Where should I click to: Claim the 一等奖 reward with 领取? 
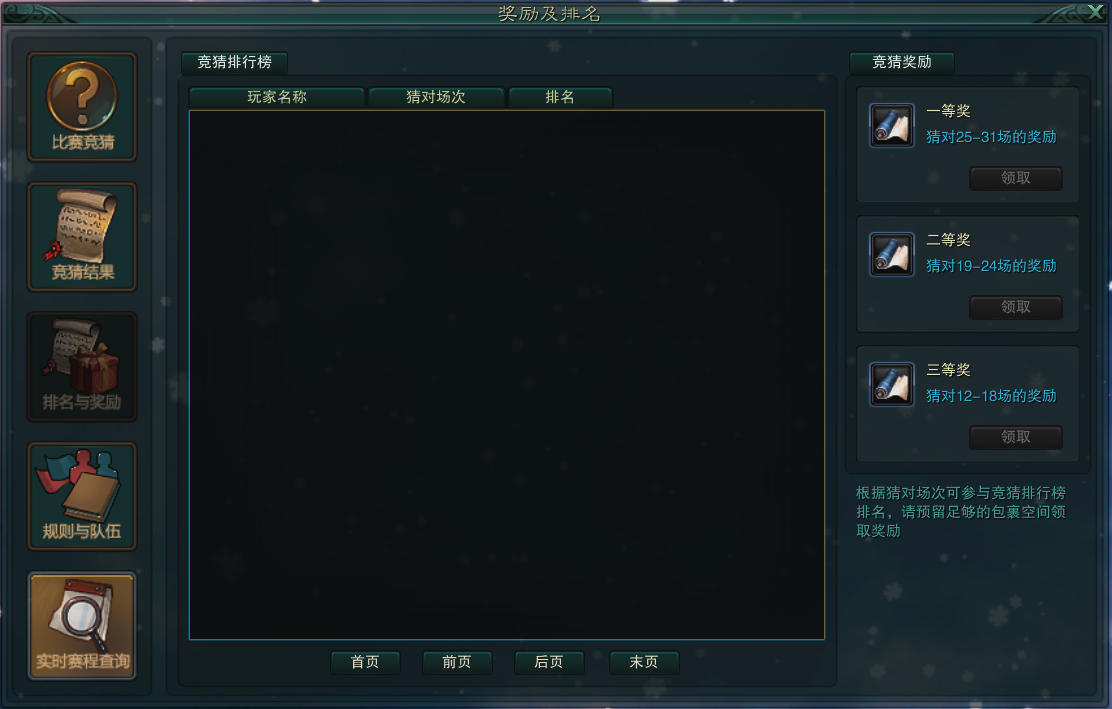pos(1016,178)
